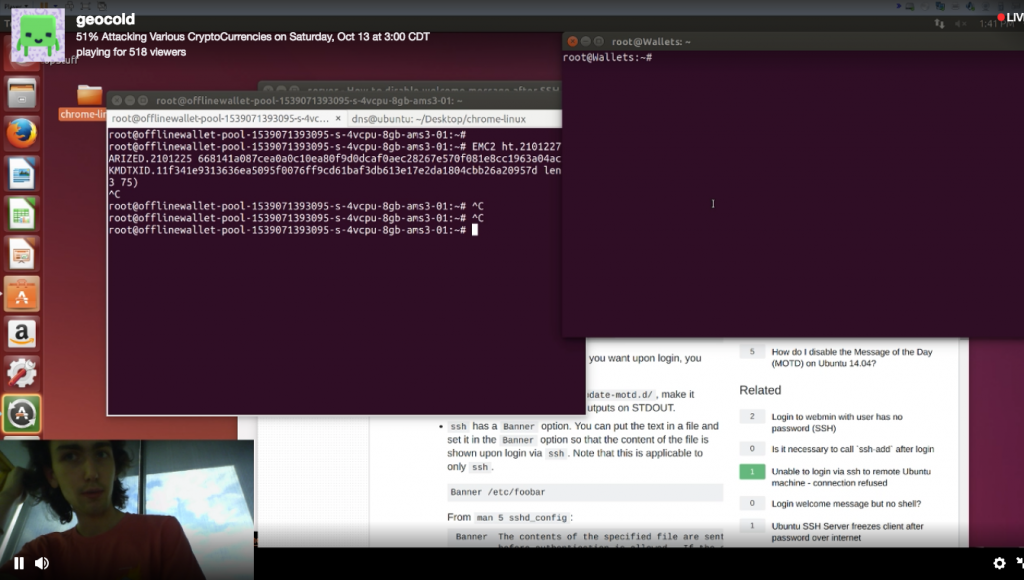Open the Files manager dock icon
The image size is (1024, 580).
22,94
